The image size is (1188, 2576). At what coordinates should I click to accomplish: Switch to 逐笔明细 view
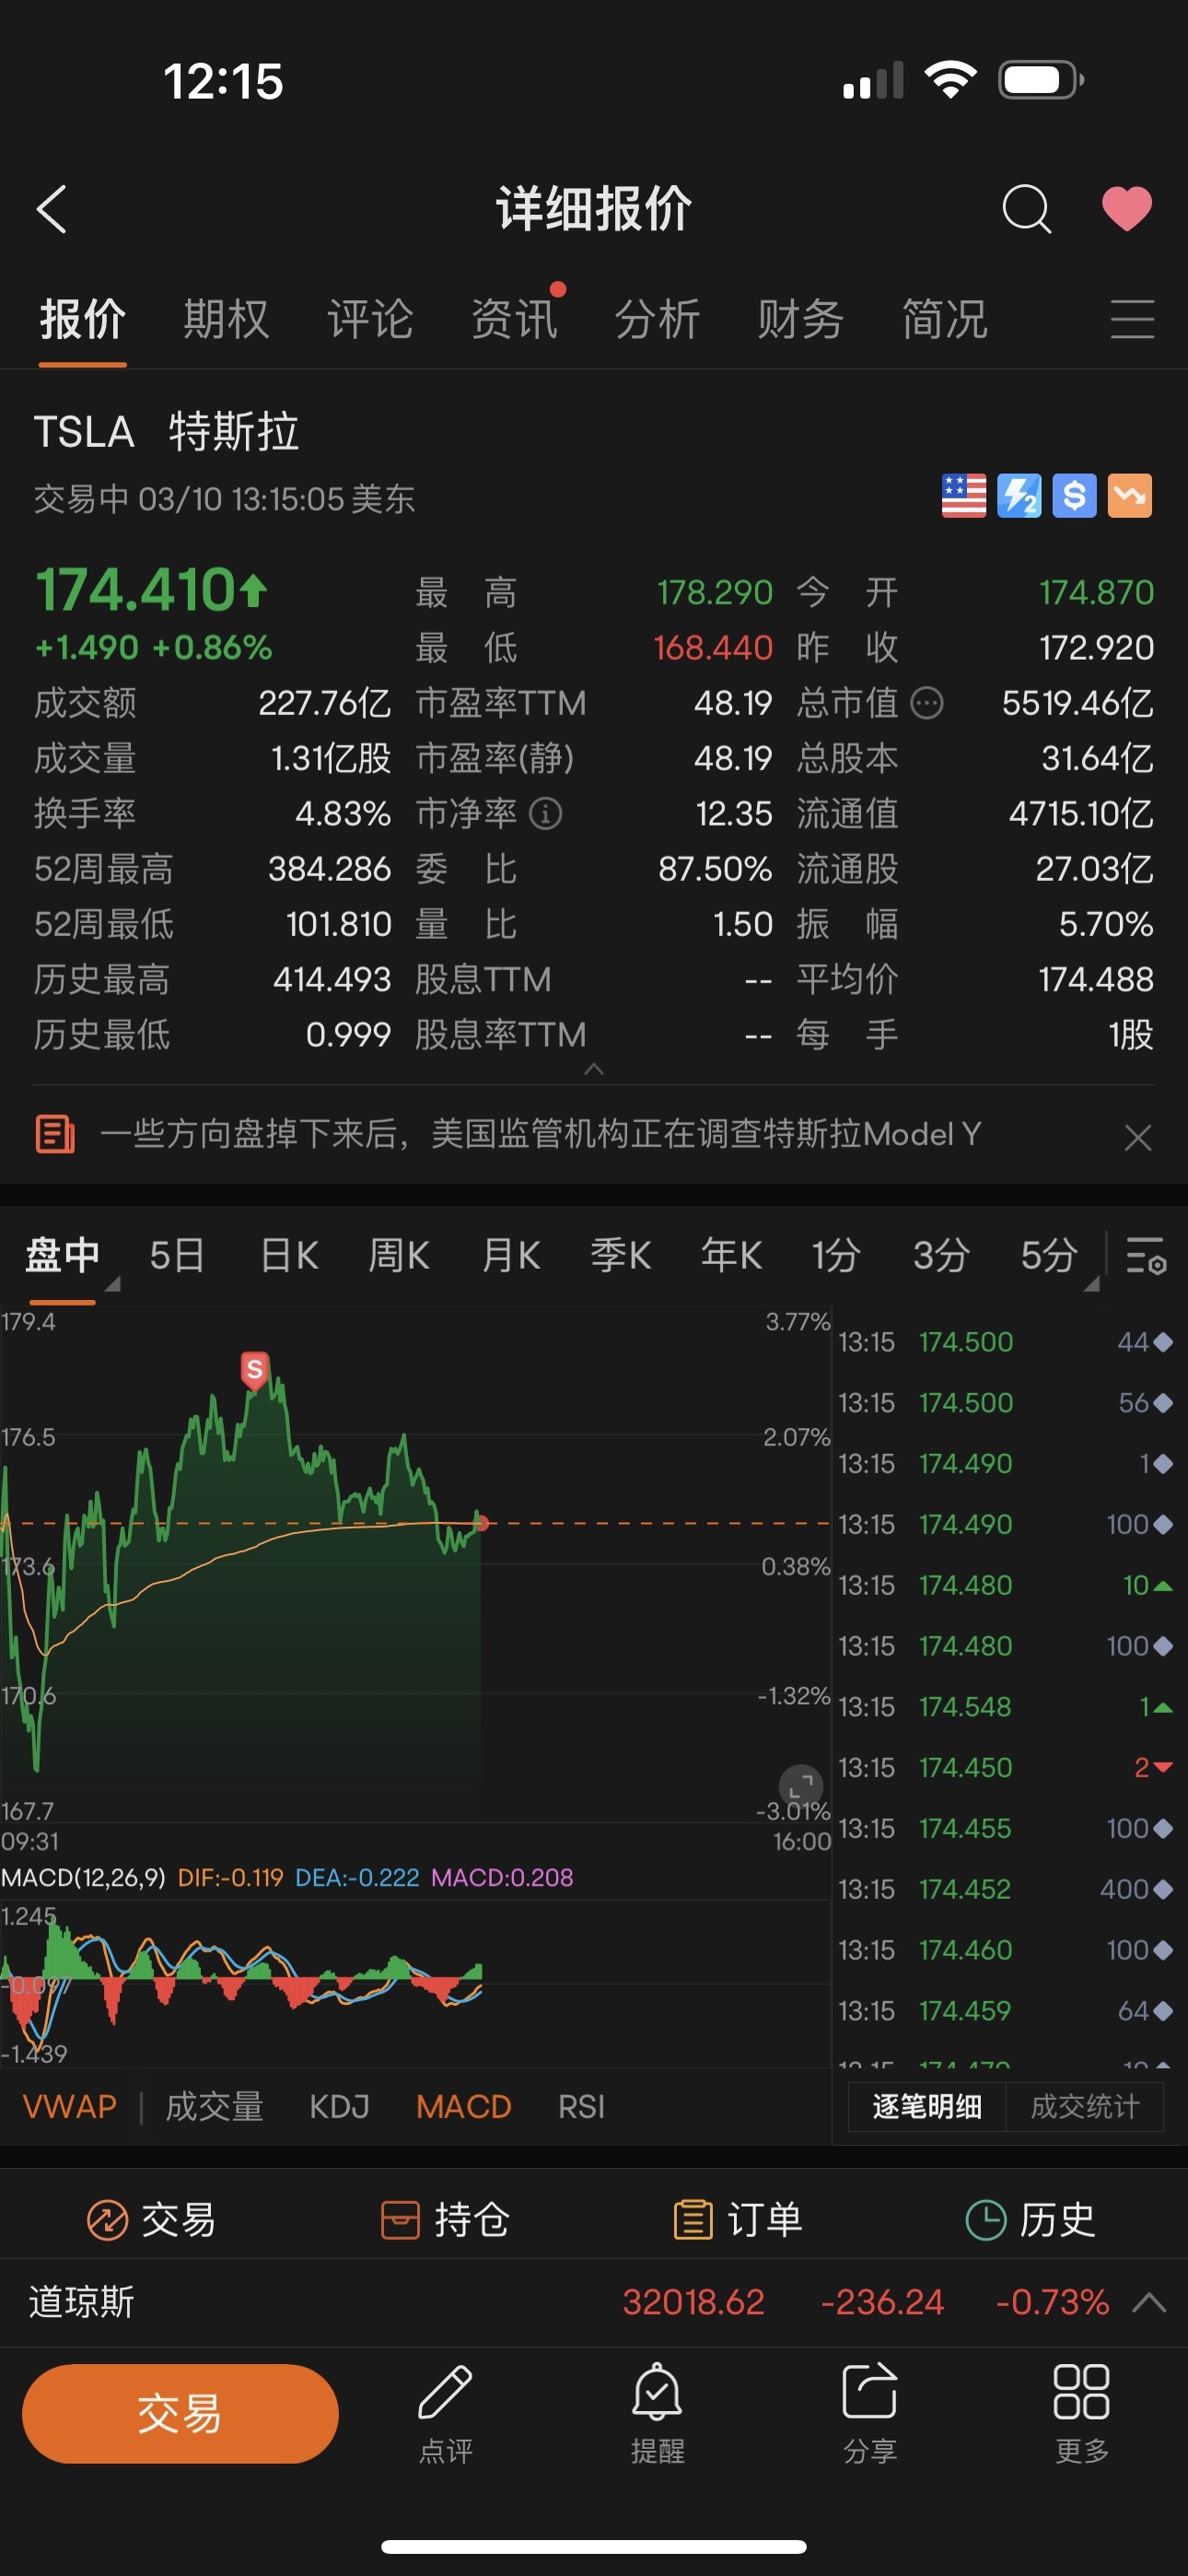click(926, 2106)
